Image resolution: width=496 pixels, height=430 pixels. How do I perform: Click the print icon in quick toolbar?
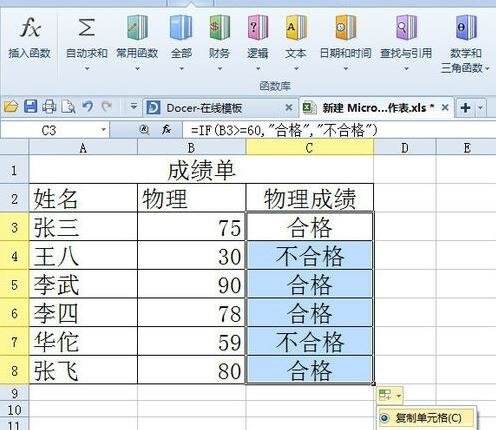[49, 107]
